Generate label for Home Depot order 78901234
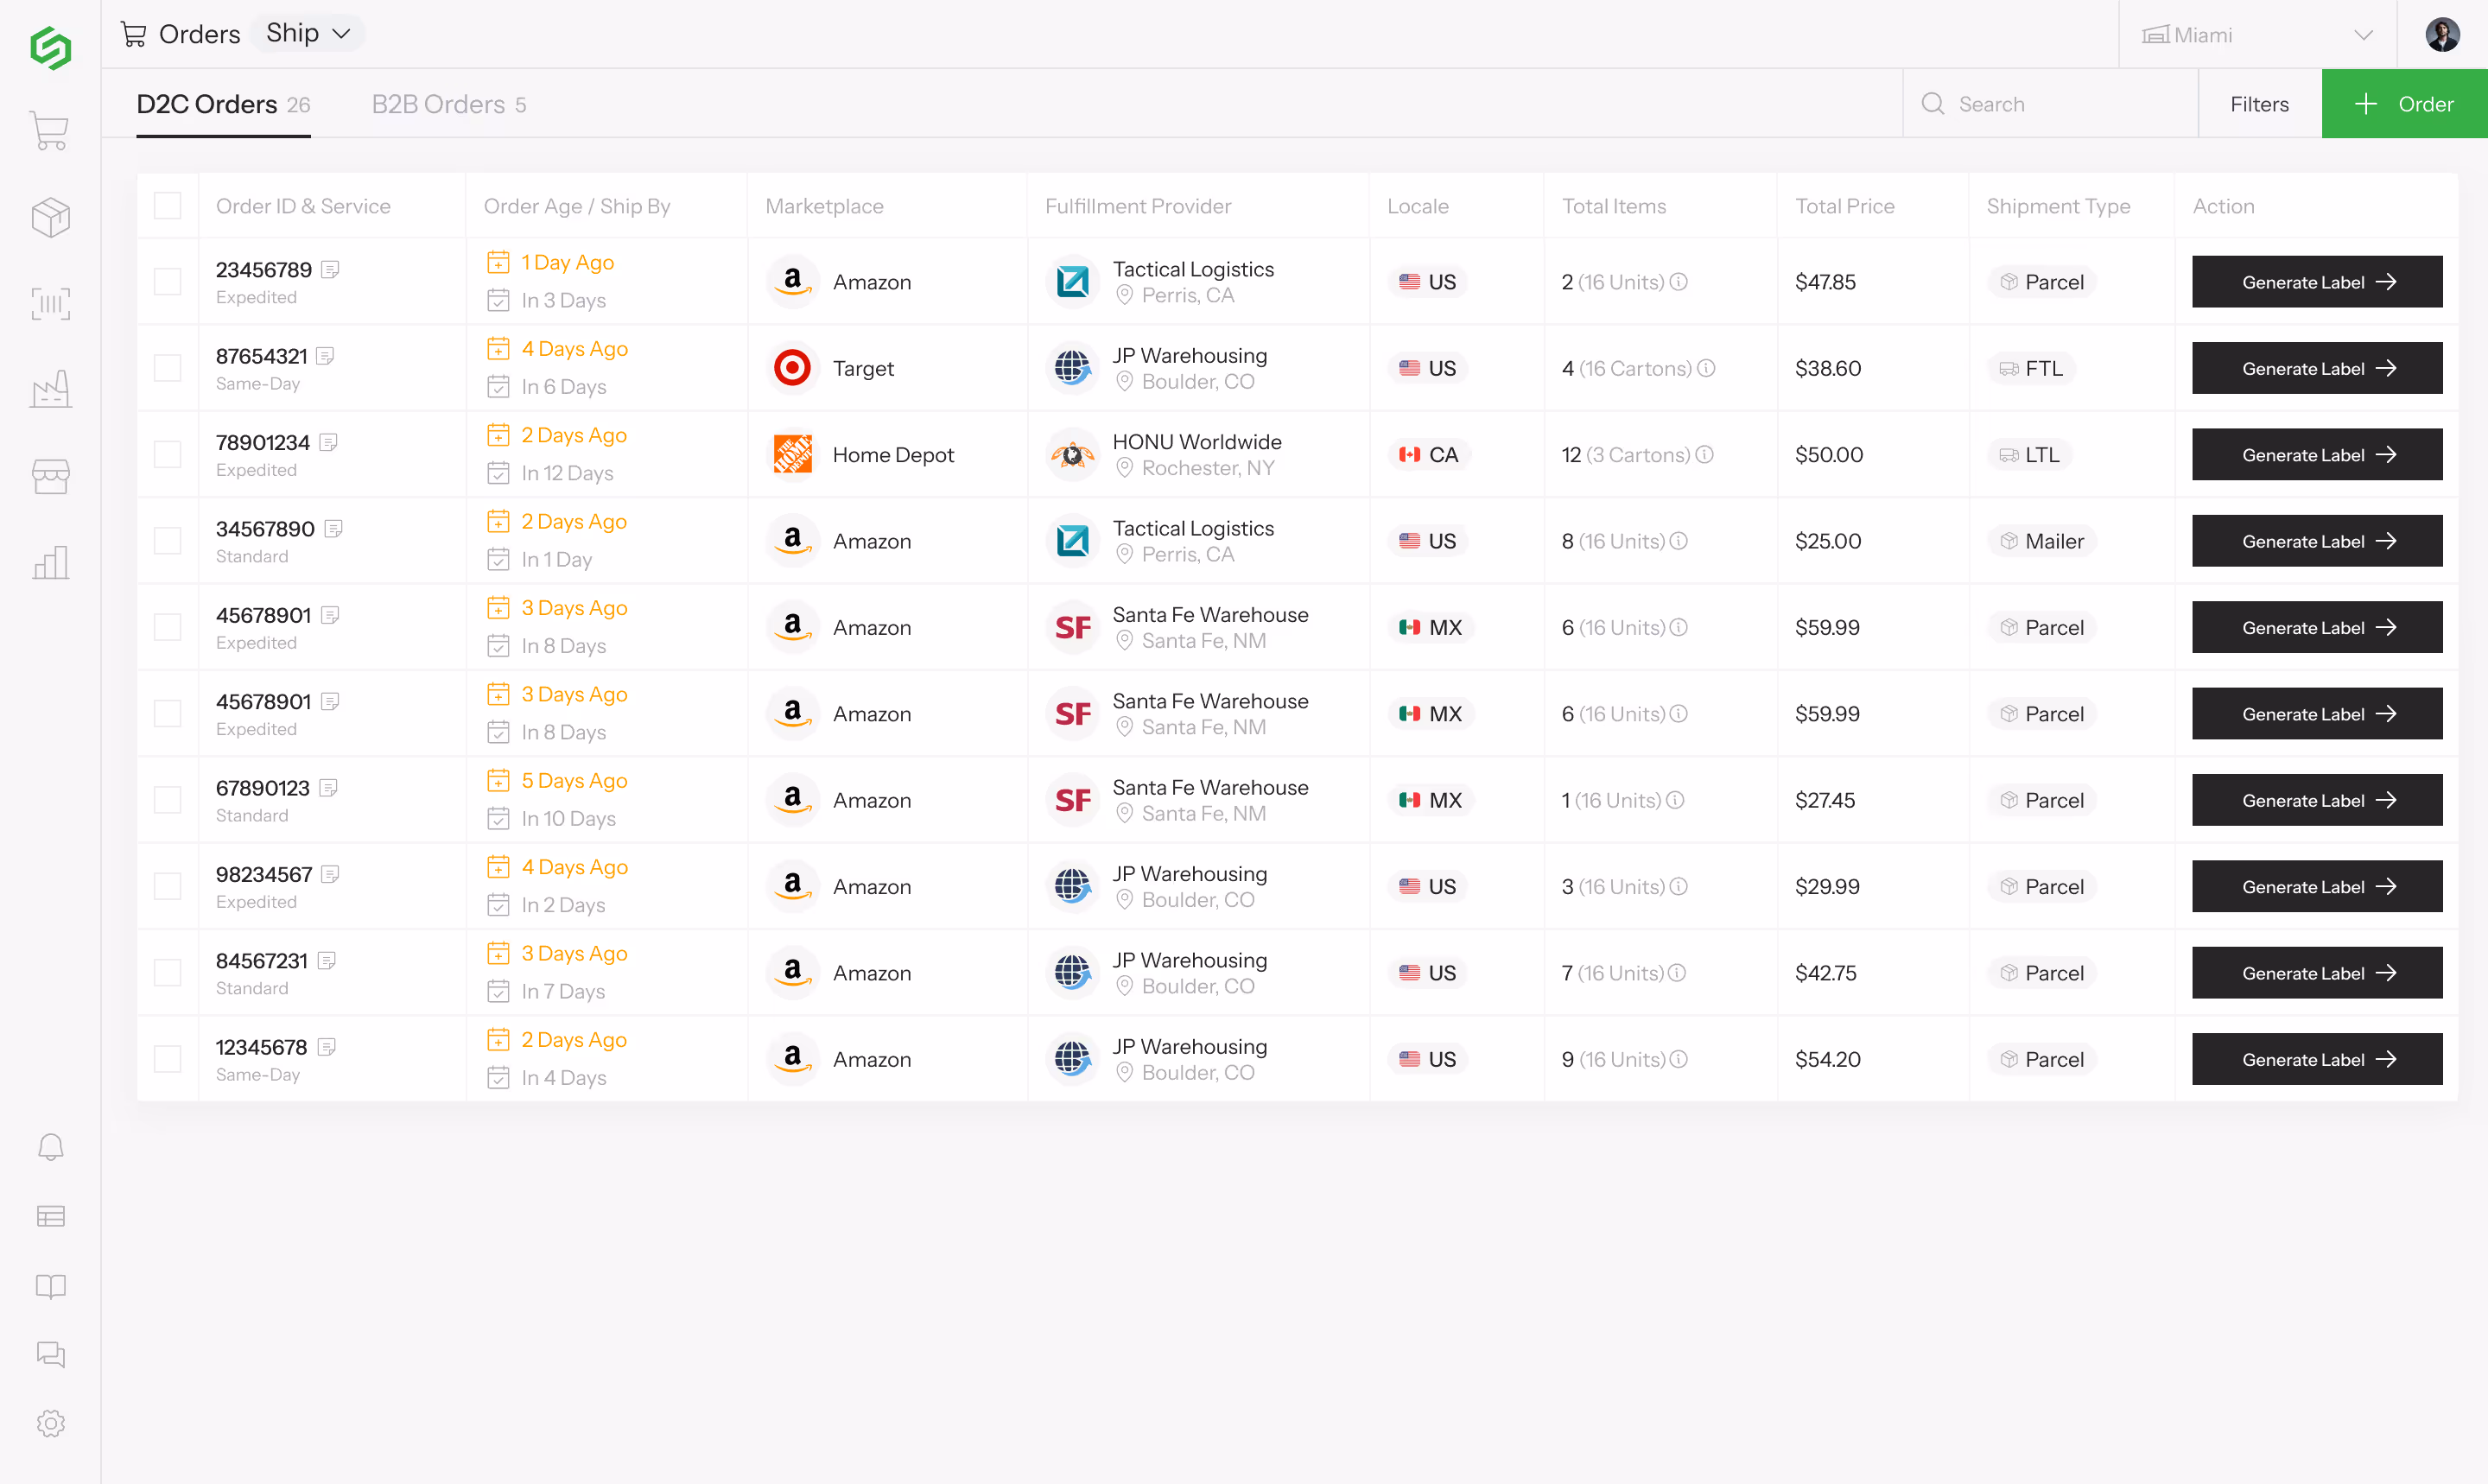This screenshot has width=2488, height=1484. pyautogui.click(x=2316, y=455)
